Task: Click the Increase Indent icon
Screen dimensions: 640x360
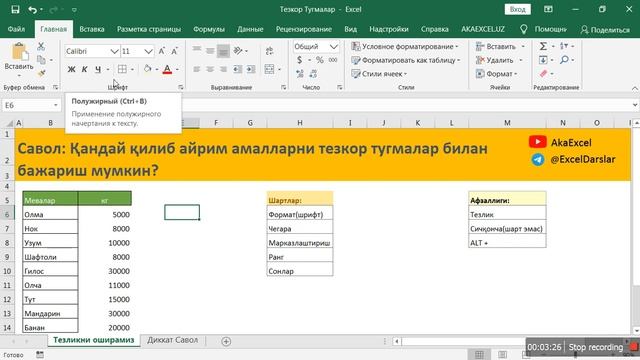Action: click(251, 69)
